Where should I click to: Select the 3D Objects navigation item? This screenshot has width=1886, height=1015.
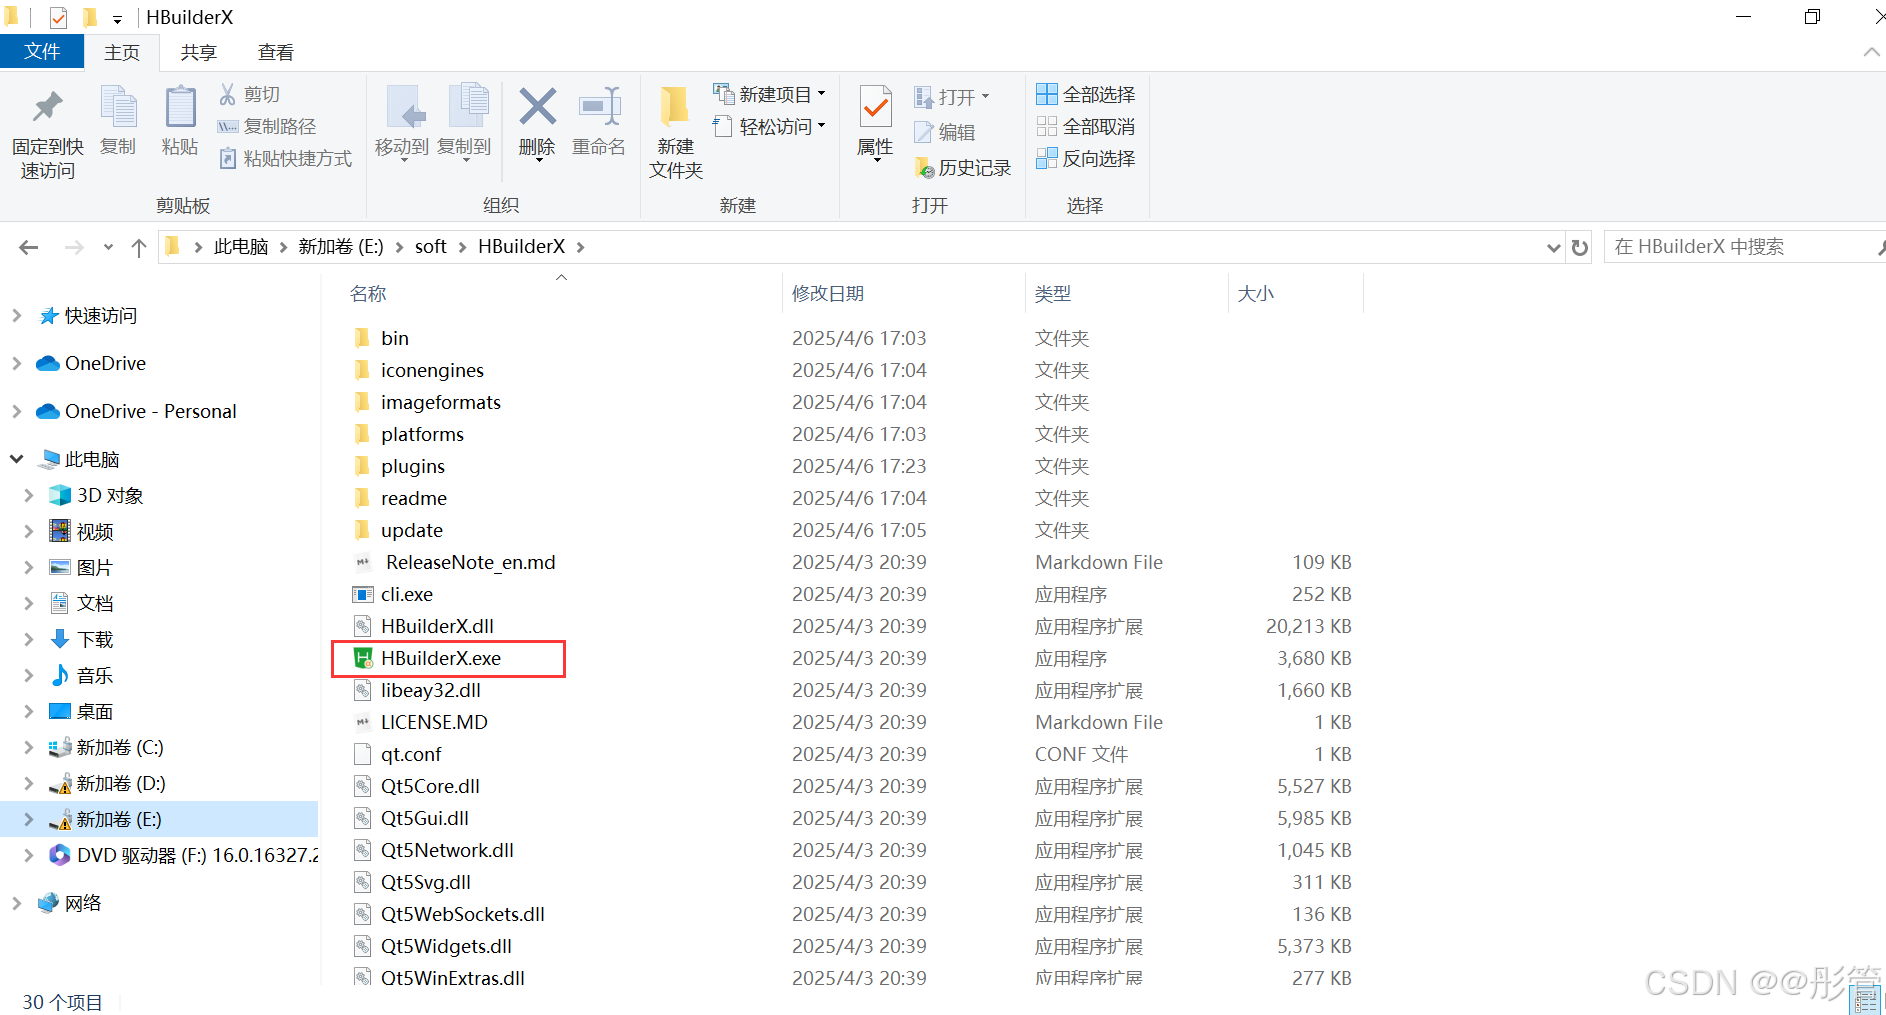point(110,495)
